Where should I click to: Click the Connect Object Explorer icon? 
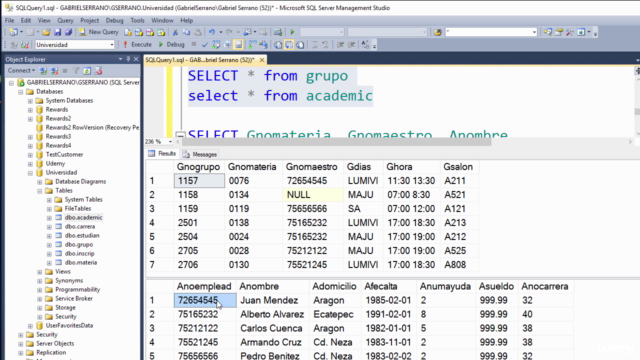43,71
